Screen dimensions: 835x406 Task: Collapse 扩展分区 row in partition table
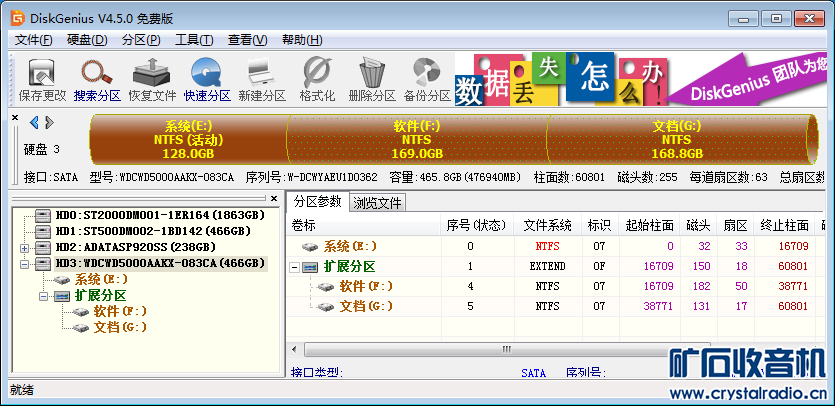pyautogui.click(x=294, y=267)
